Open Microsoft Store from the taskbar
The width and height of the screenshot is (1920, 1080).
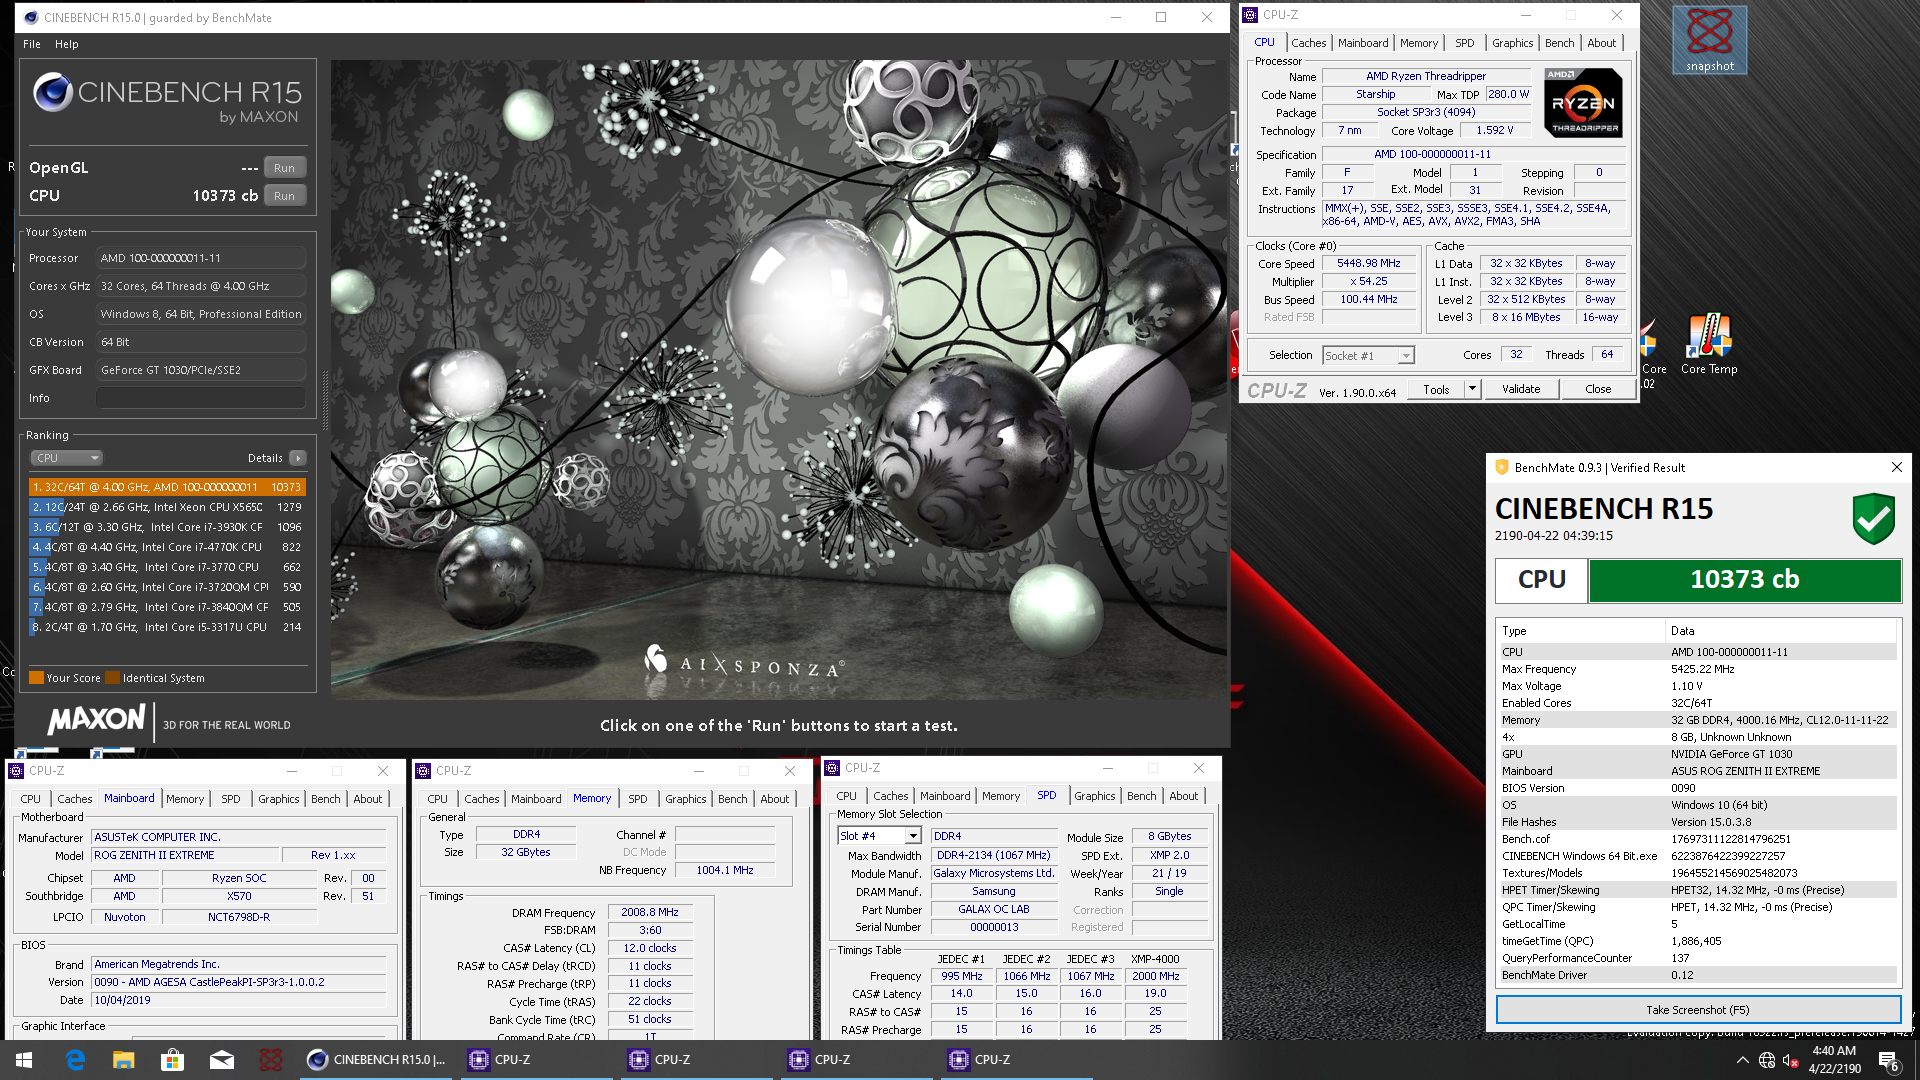(172, 1060)
